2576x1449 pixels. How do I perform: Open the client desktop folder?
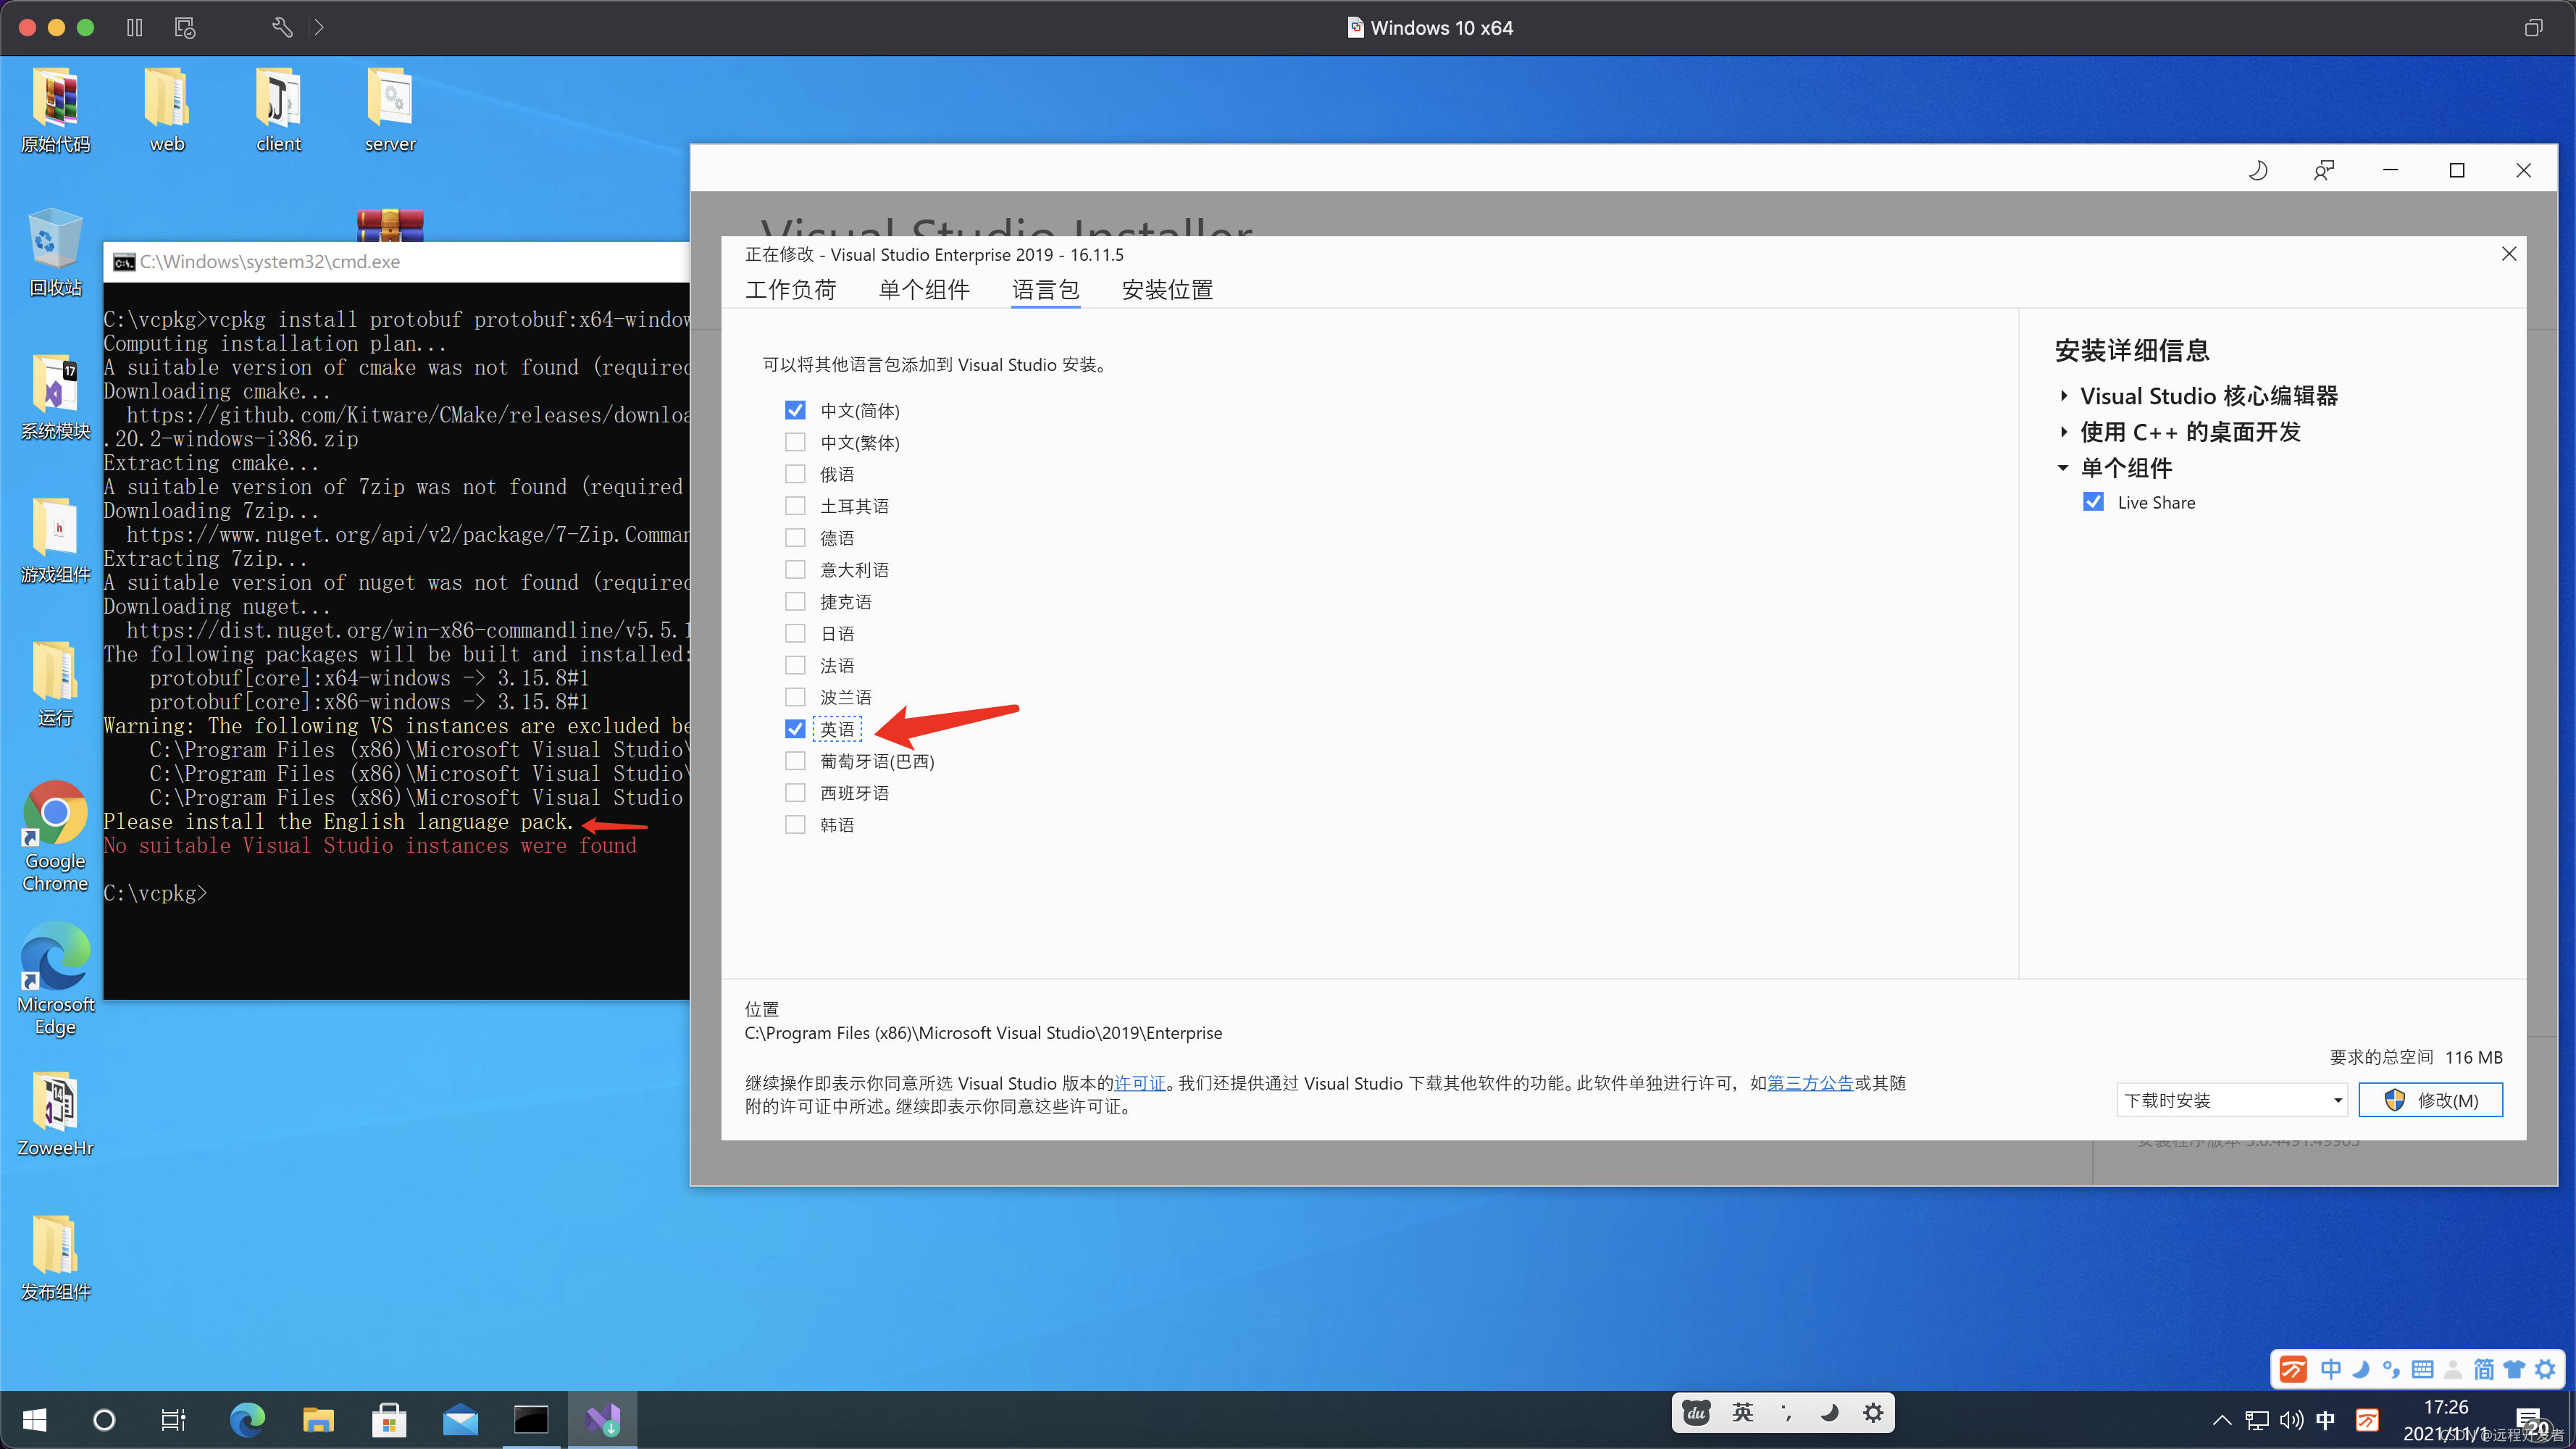[x=278, y=110]
